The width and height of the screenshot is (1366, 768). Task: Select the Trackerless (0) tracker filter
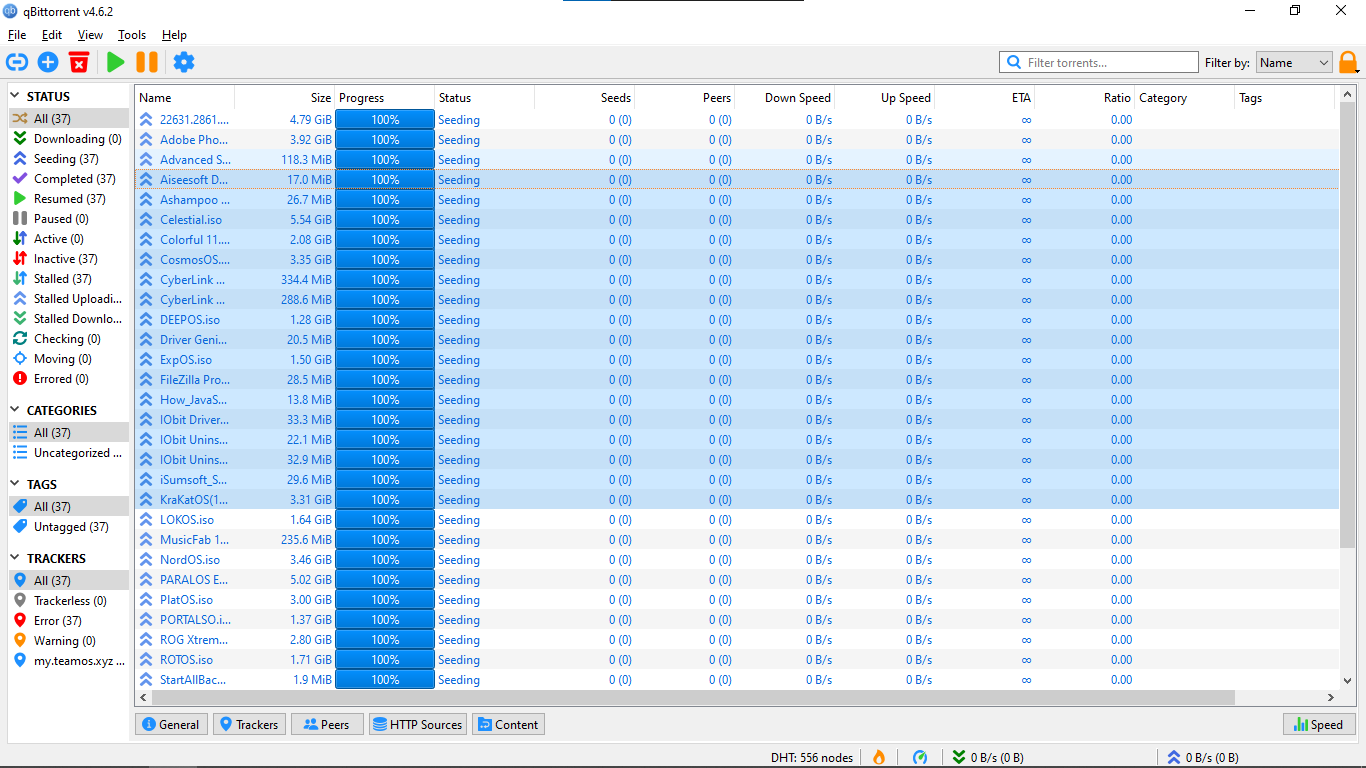tap(68, 601)
